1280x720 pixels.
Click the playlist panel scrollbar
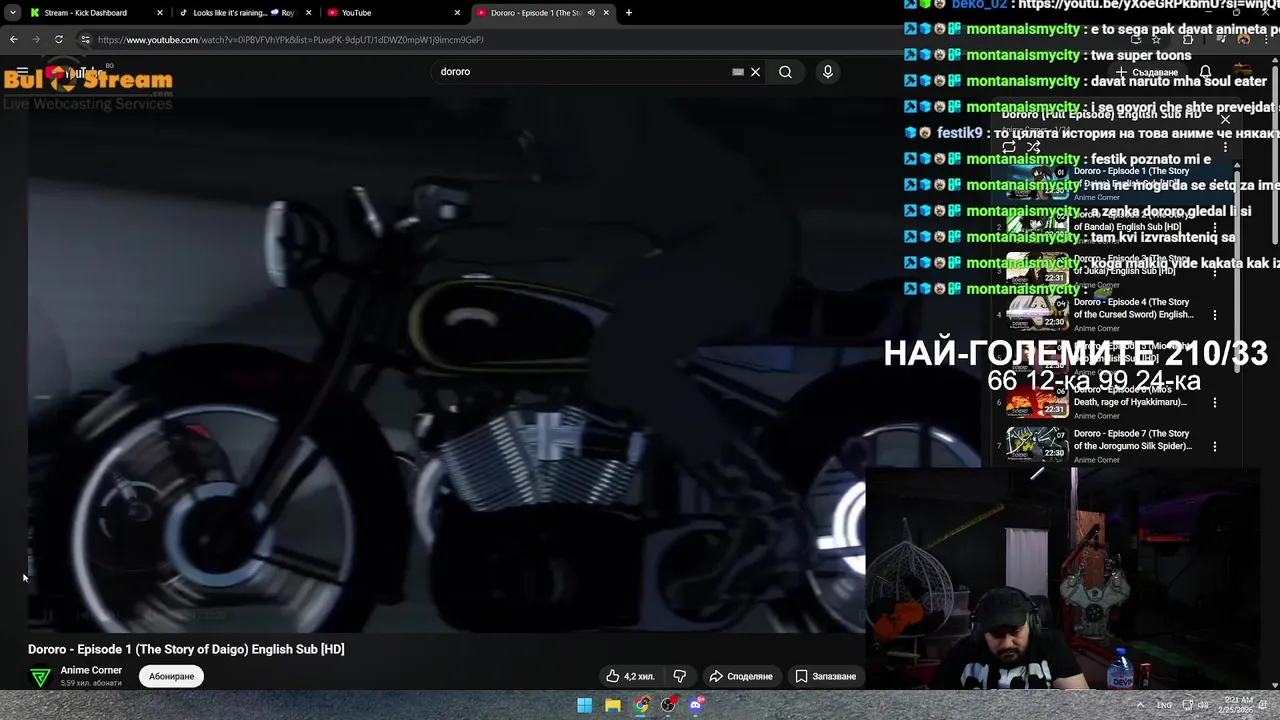pos(1238,270)
